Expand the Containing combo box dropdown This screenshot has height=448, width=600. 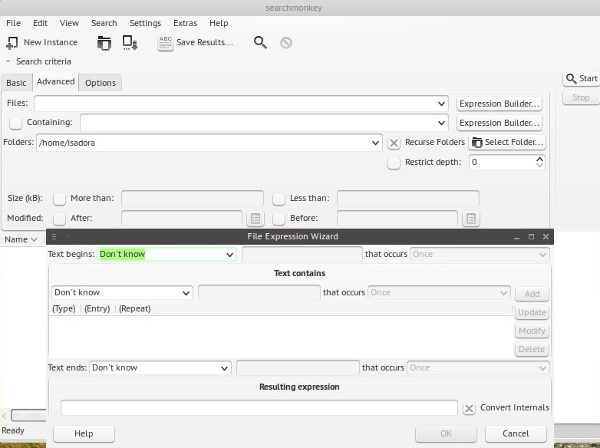[441, 123]
